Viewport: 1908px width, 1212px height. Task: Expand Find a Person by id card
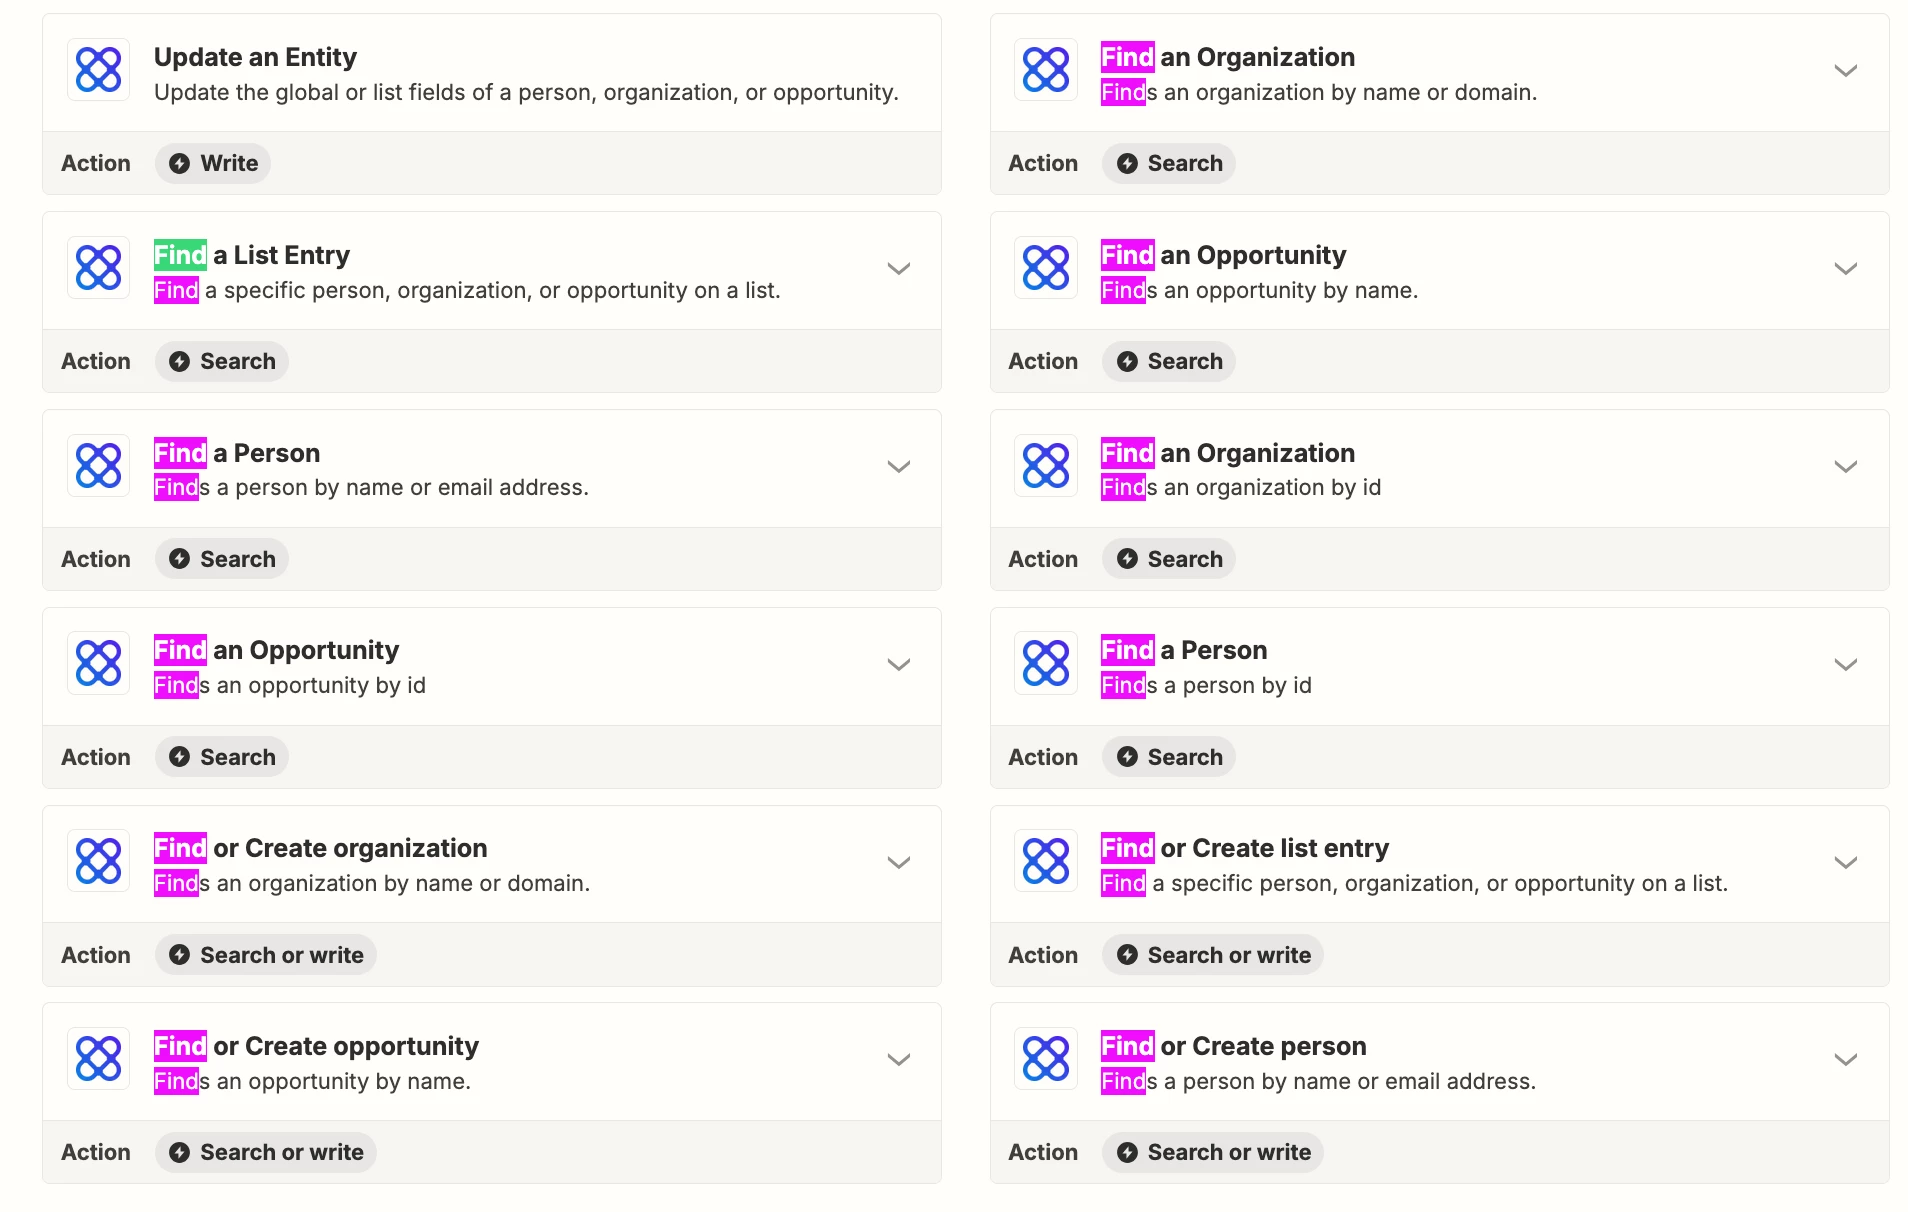point(1846,664)
